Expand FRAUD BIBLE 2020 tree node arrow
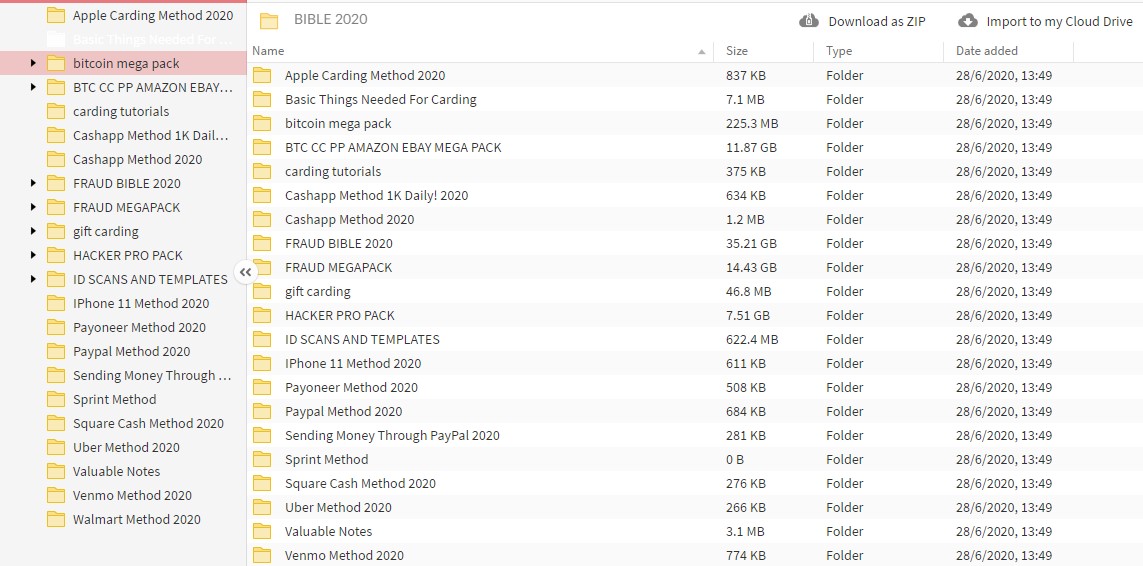The image size is (1143, 566). [33, 183]
